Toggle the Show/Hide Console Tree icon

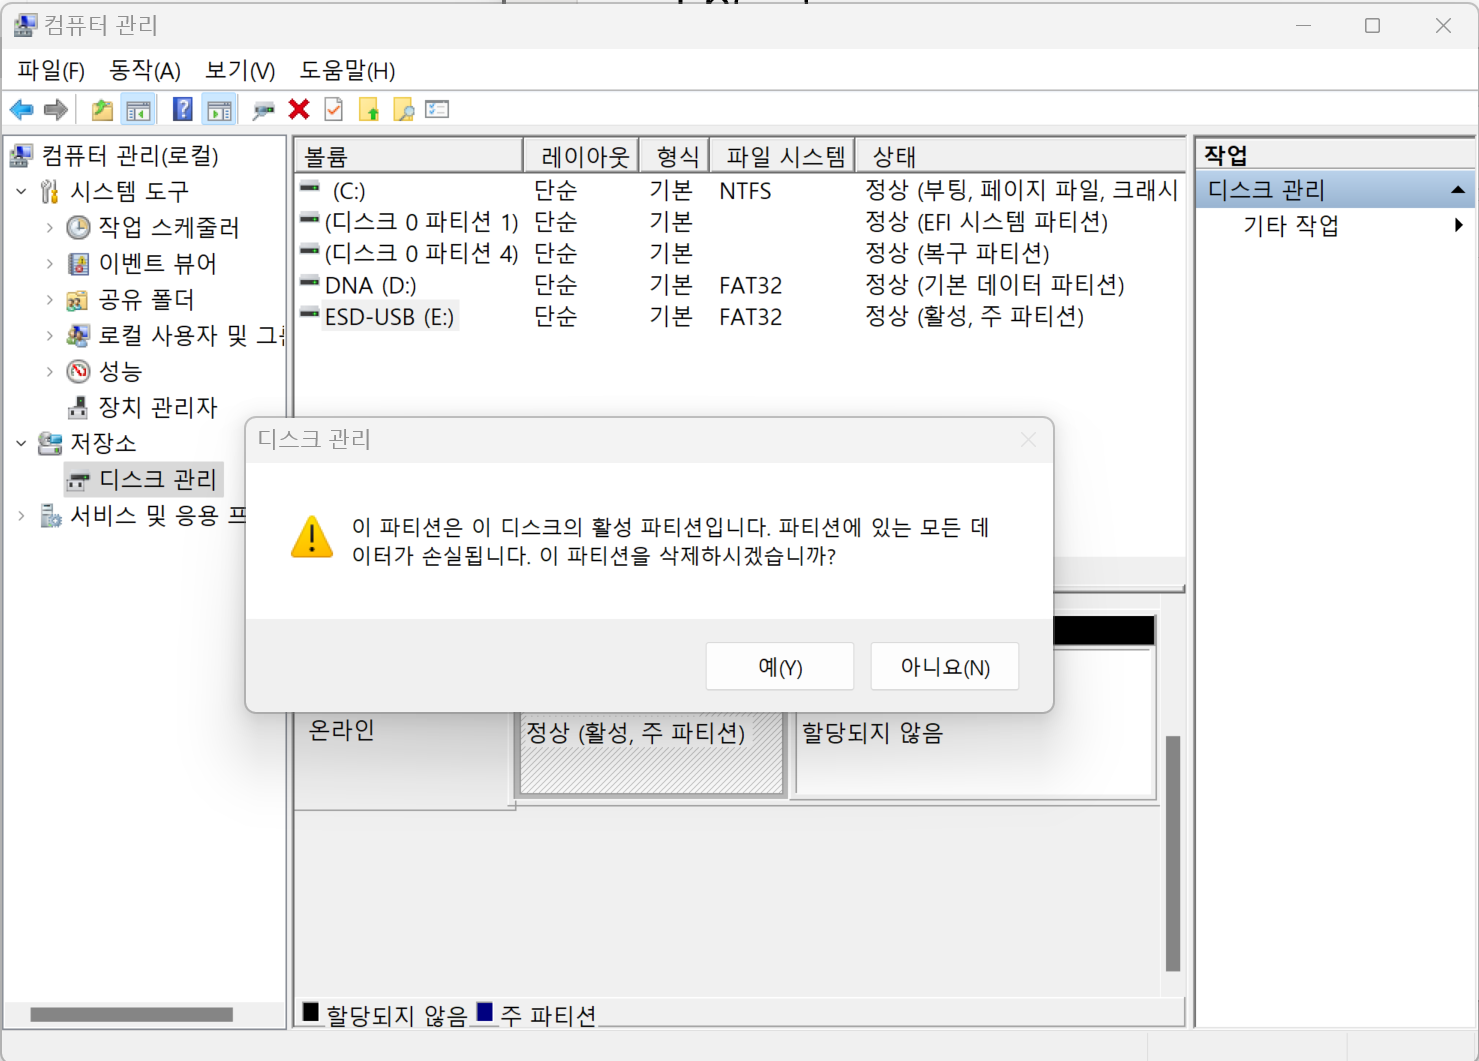click(x=138, y=110)
